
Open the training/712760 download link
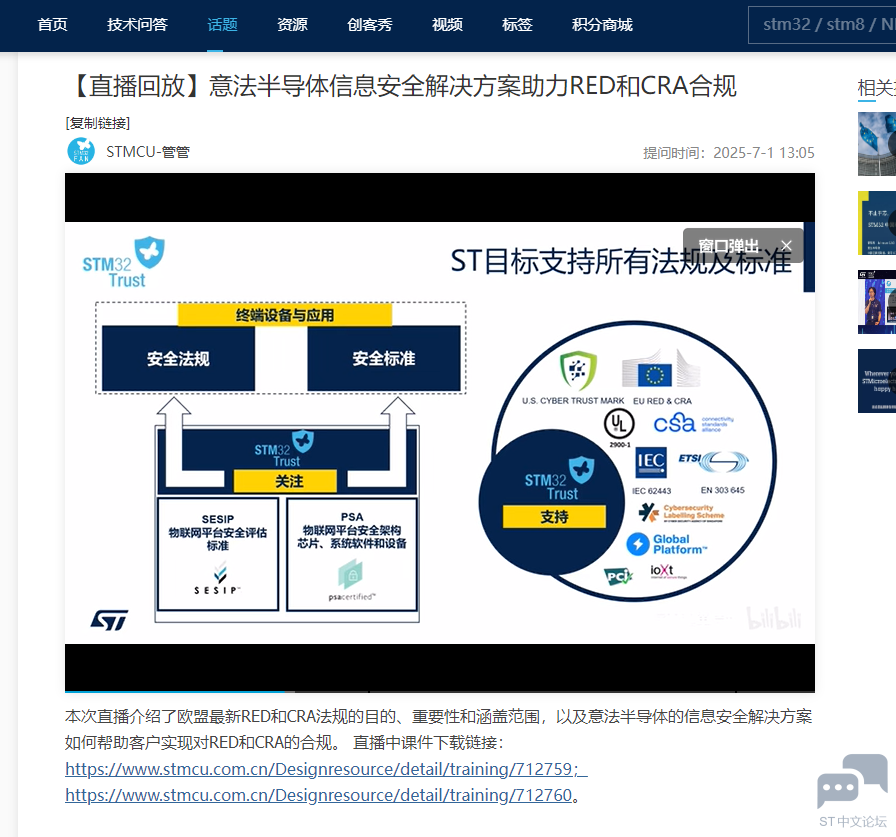tap(318, 795)
